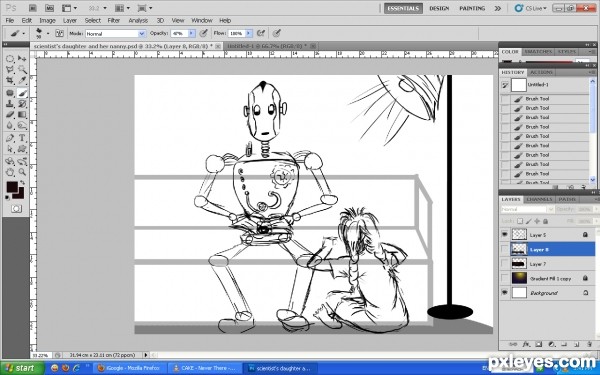This screenshot has height=375, width=600.
Task: Show Layer 7 visibility
Action: click(505, 264)
